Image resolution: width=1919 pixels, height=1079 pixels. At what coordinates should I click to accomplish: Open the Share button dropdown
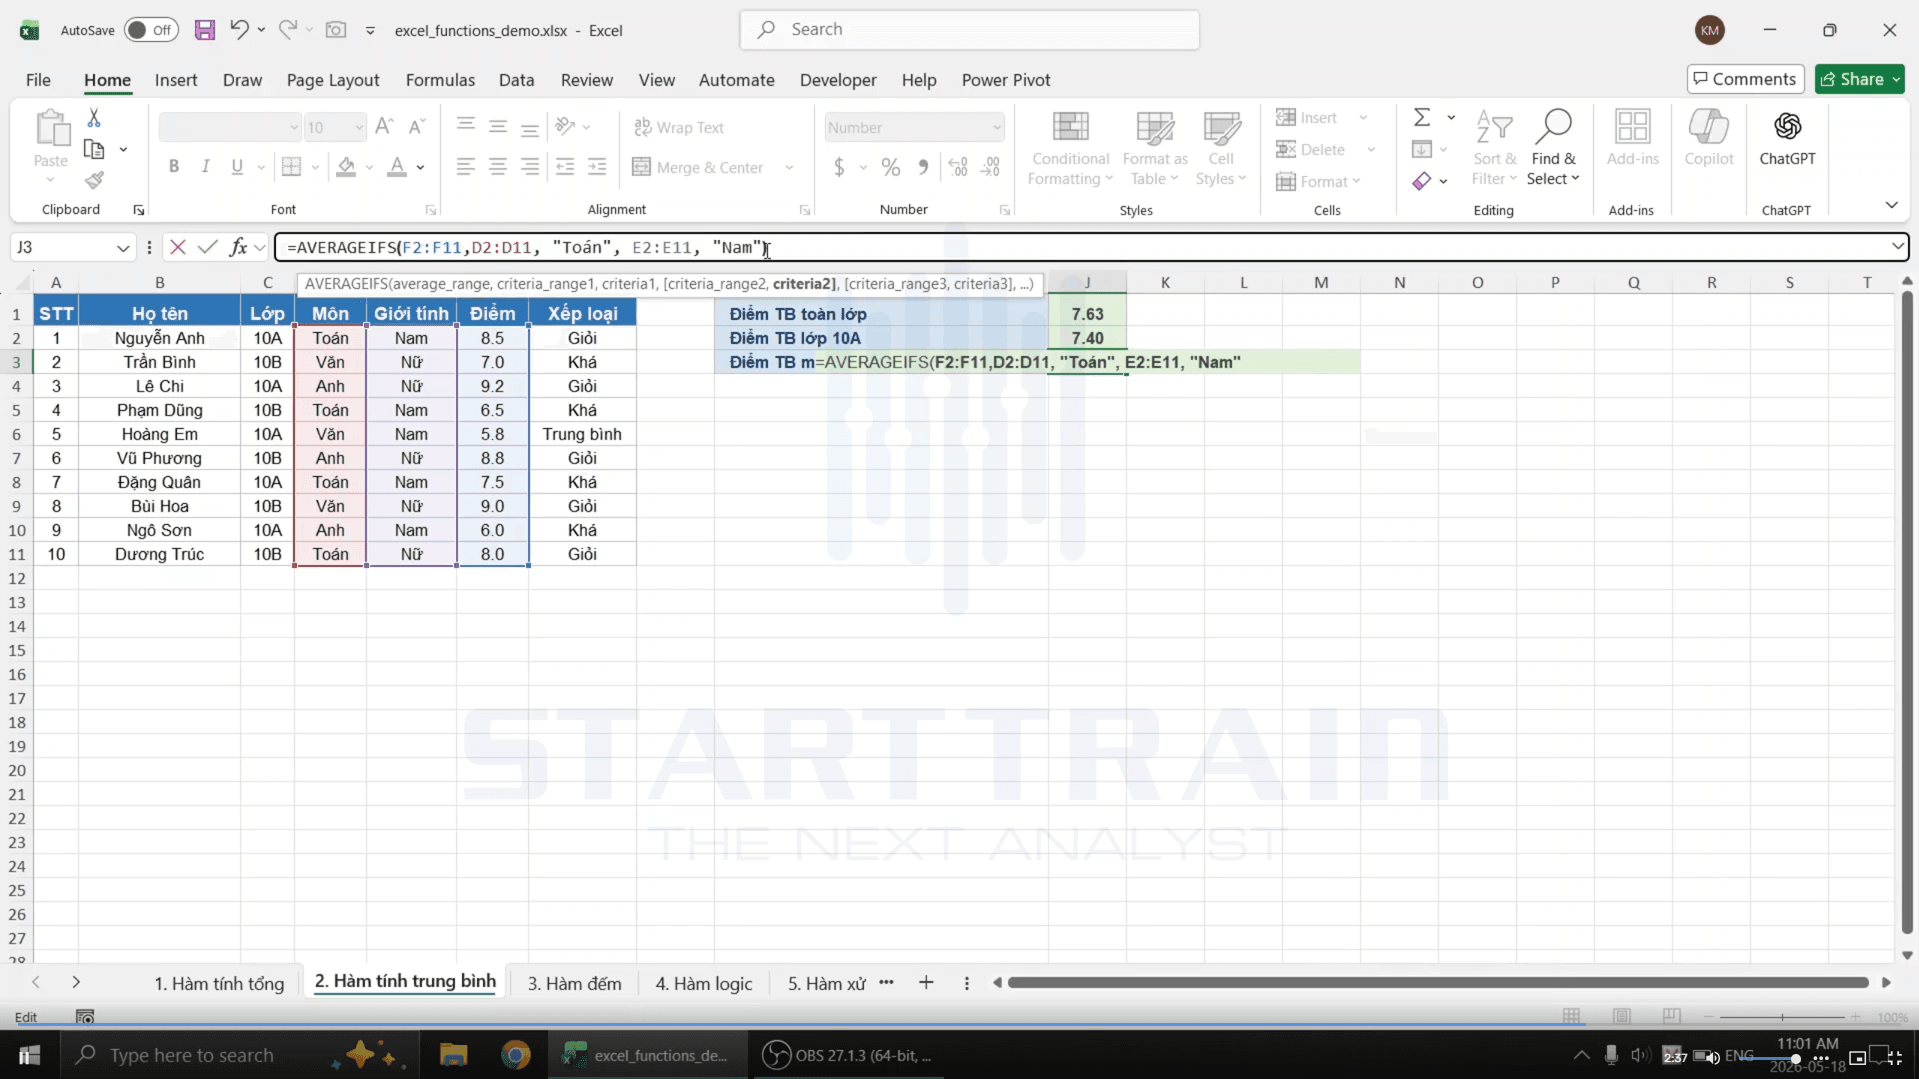1896,79
